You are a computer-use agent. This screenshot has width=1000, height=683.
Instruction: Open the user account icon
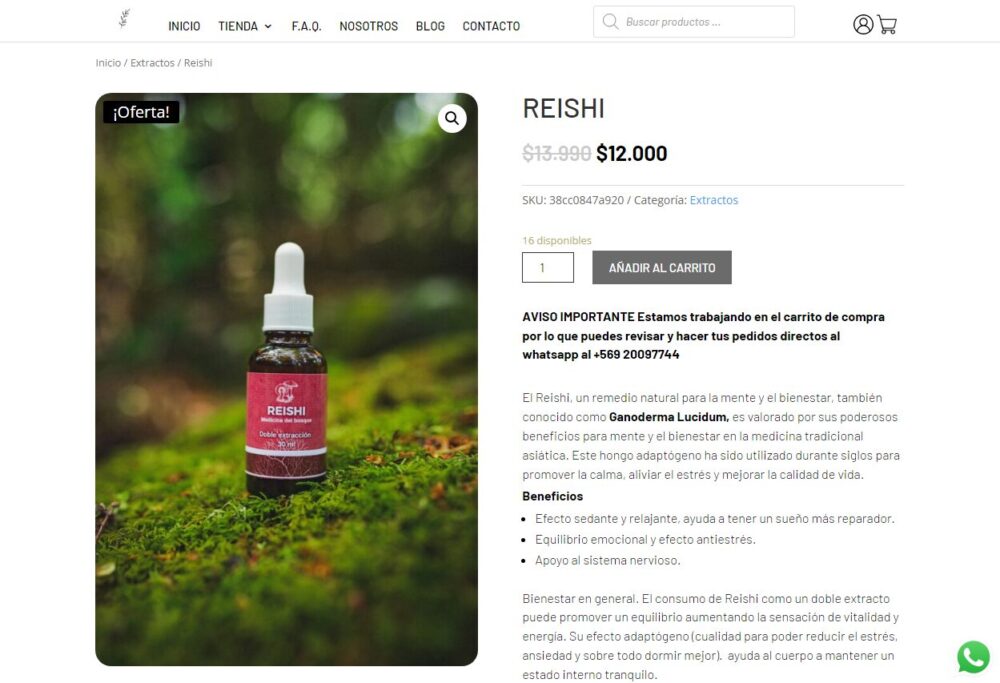tap(863, 25)
